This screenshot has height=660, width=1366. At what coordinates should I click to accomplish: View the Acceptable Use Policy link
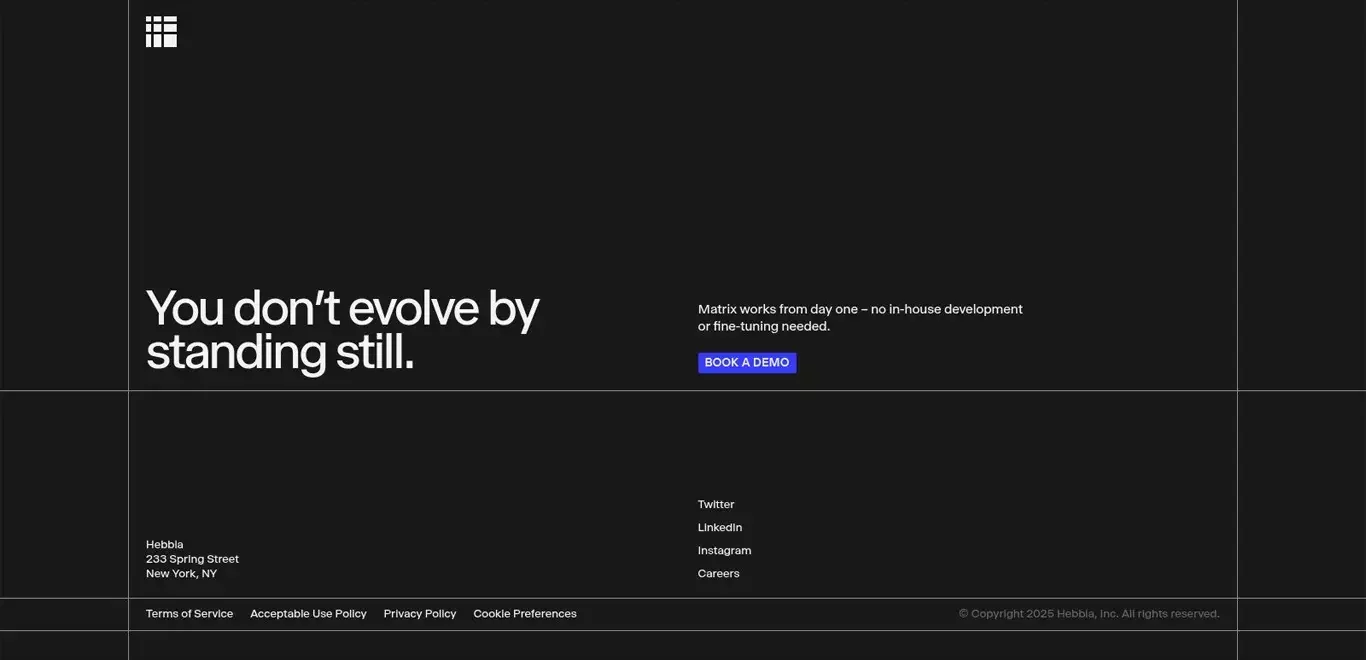308,614
